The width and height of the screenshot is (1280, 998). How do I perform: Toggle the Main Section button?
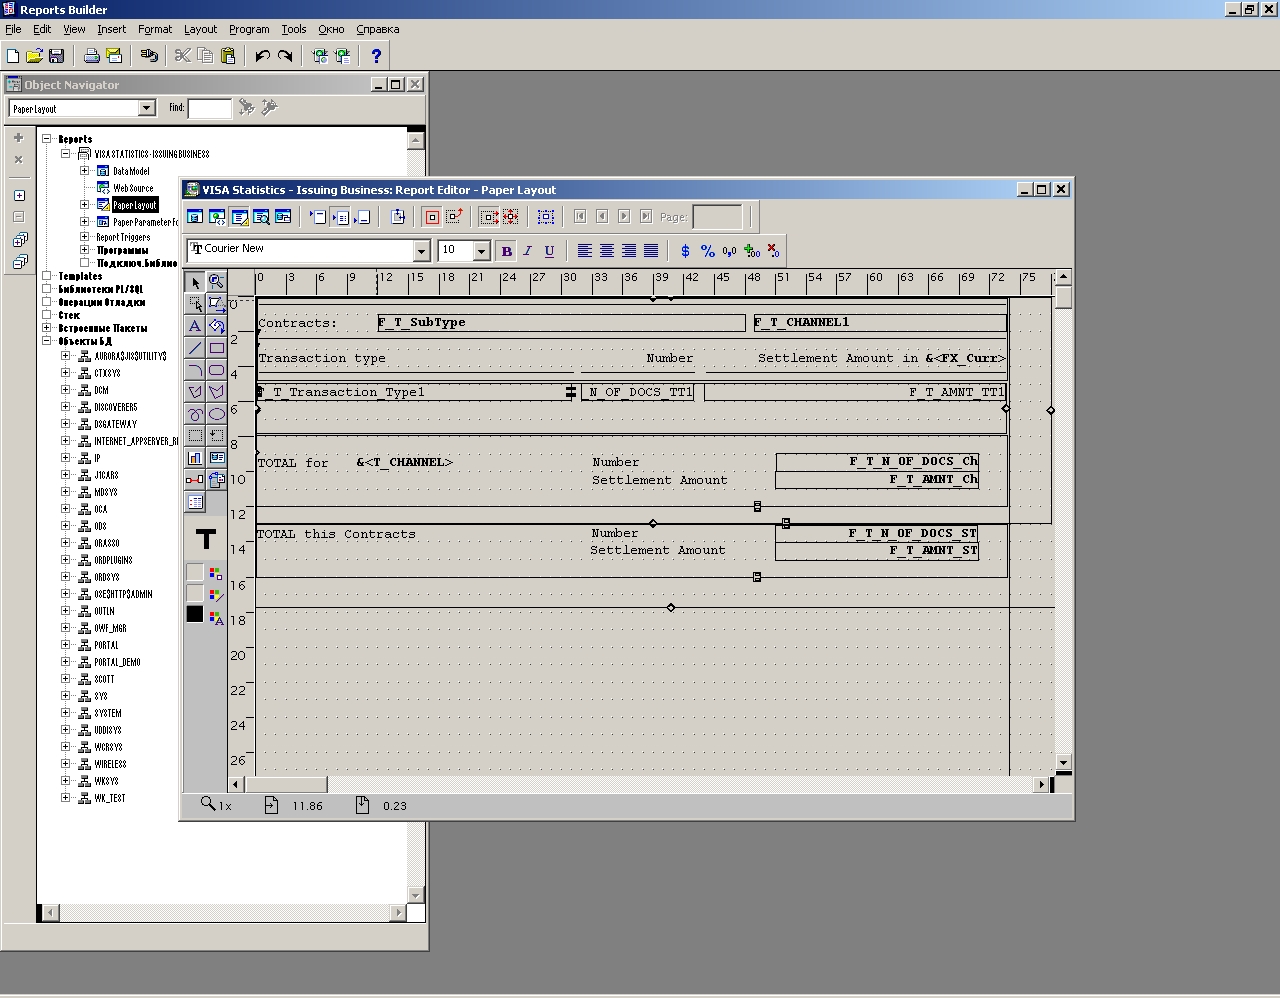[340, 216]
